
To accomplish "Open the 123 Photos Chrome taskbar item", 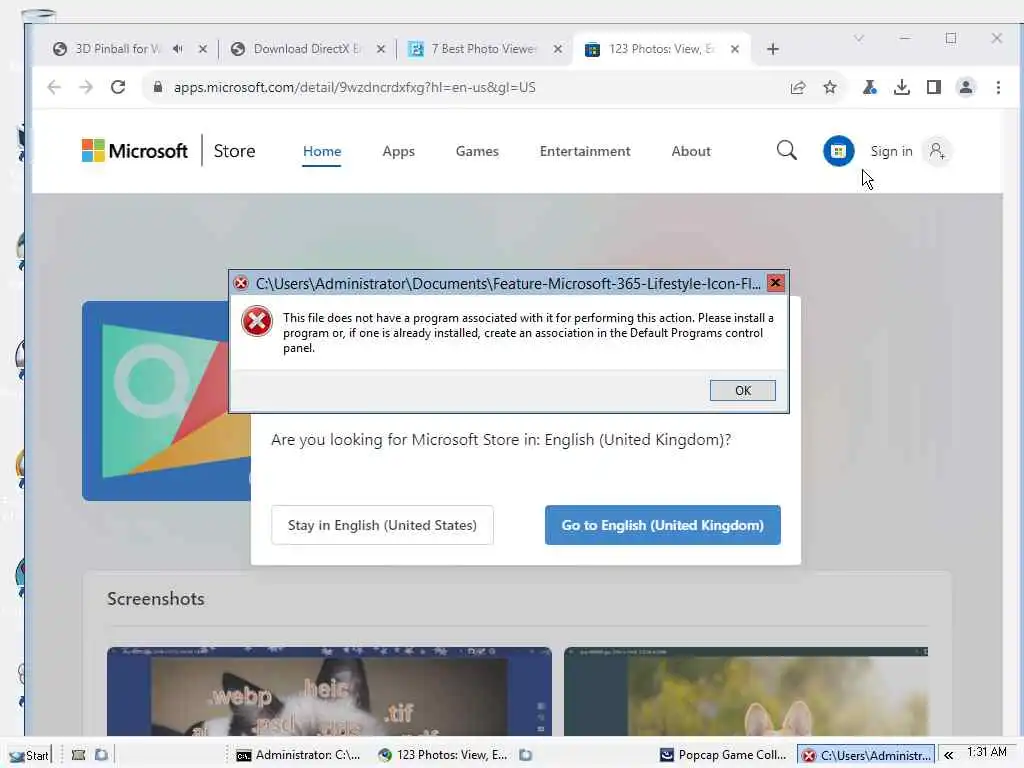I will click(443, 755).
